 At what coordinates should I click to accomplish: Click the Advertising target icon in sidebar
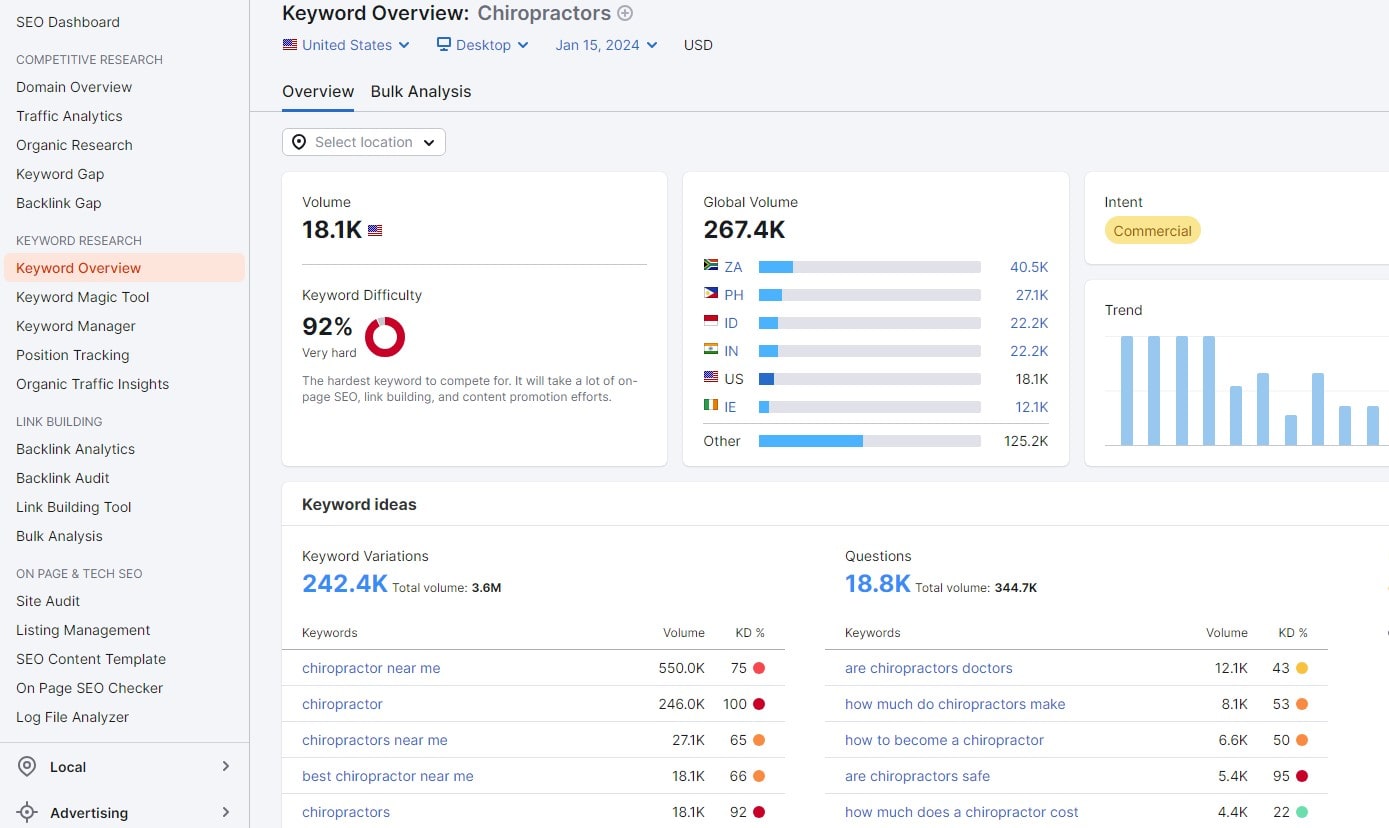pyautogui.click(x=27, y=813)
